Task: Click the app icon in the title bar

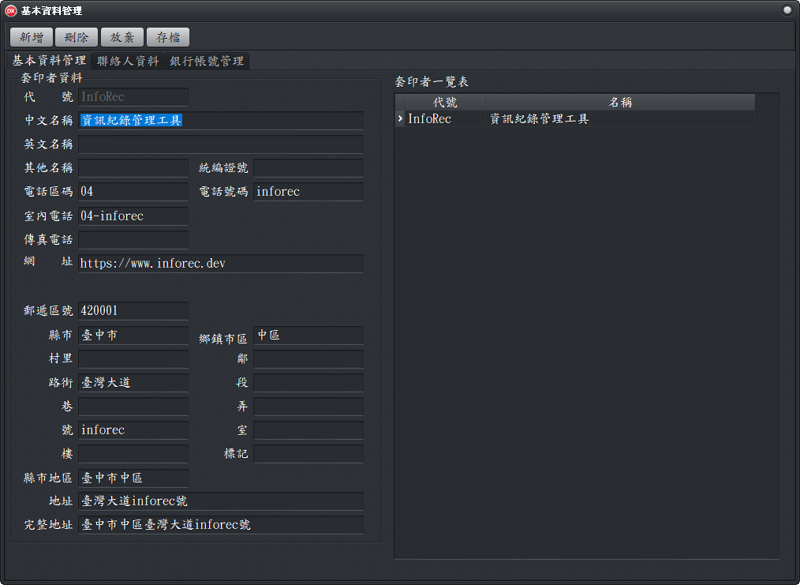Action: [11, 9]
